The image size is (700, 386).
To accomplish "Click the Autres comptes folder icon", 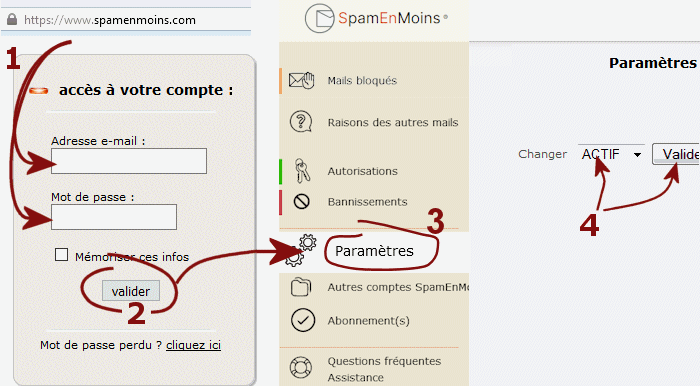I will coord(301,287).
